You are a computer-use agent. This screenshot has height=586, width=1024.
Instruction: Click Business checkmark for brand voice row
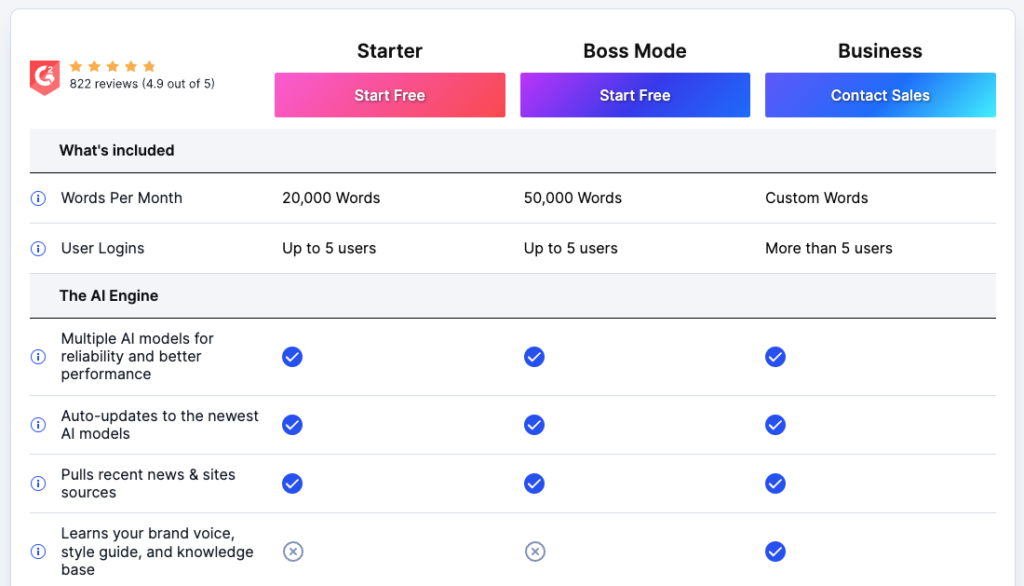click(x=775, y=551)
